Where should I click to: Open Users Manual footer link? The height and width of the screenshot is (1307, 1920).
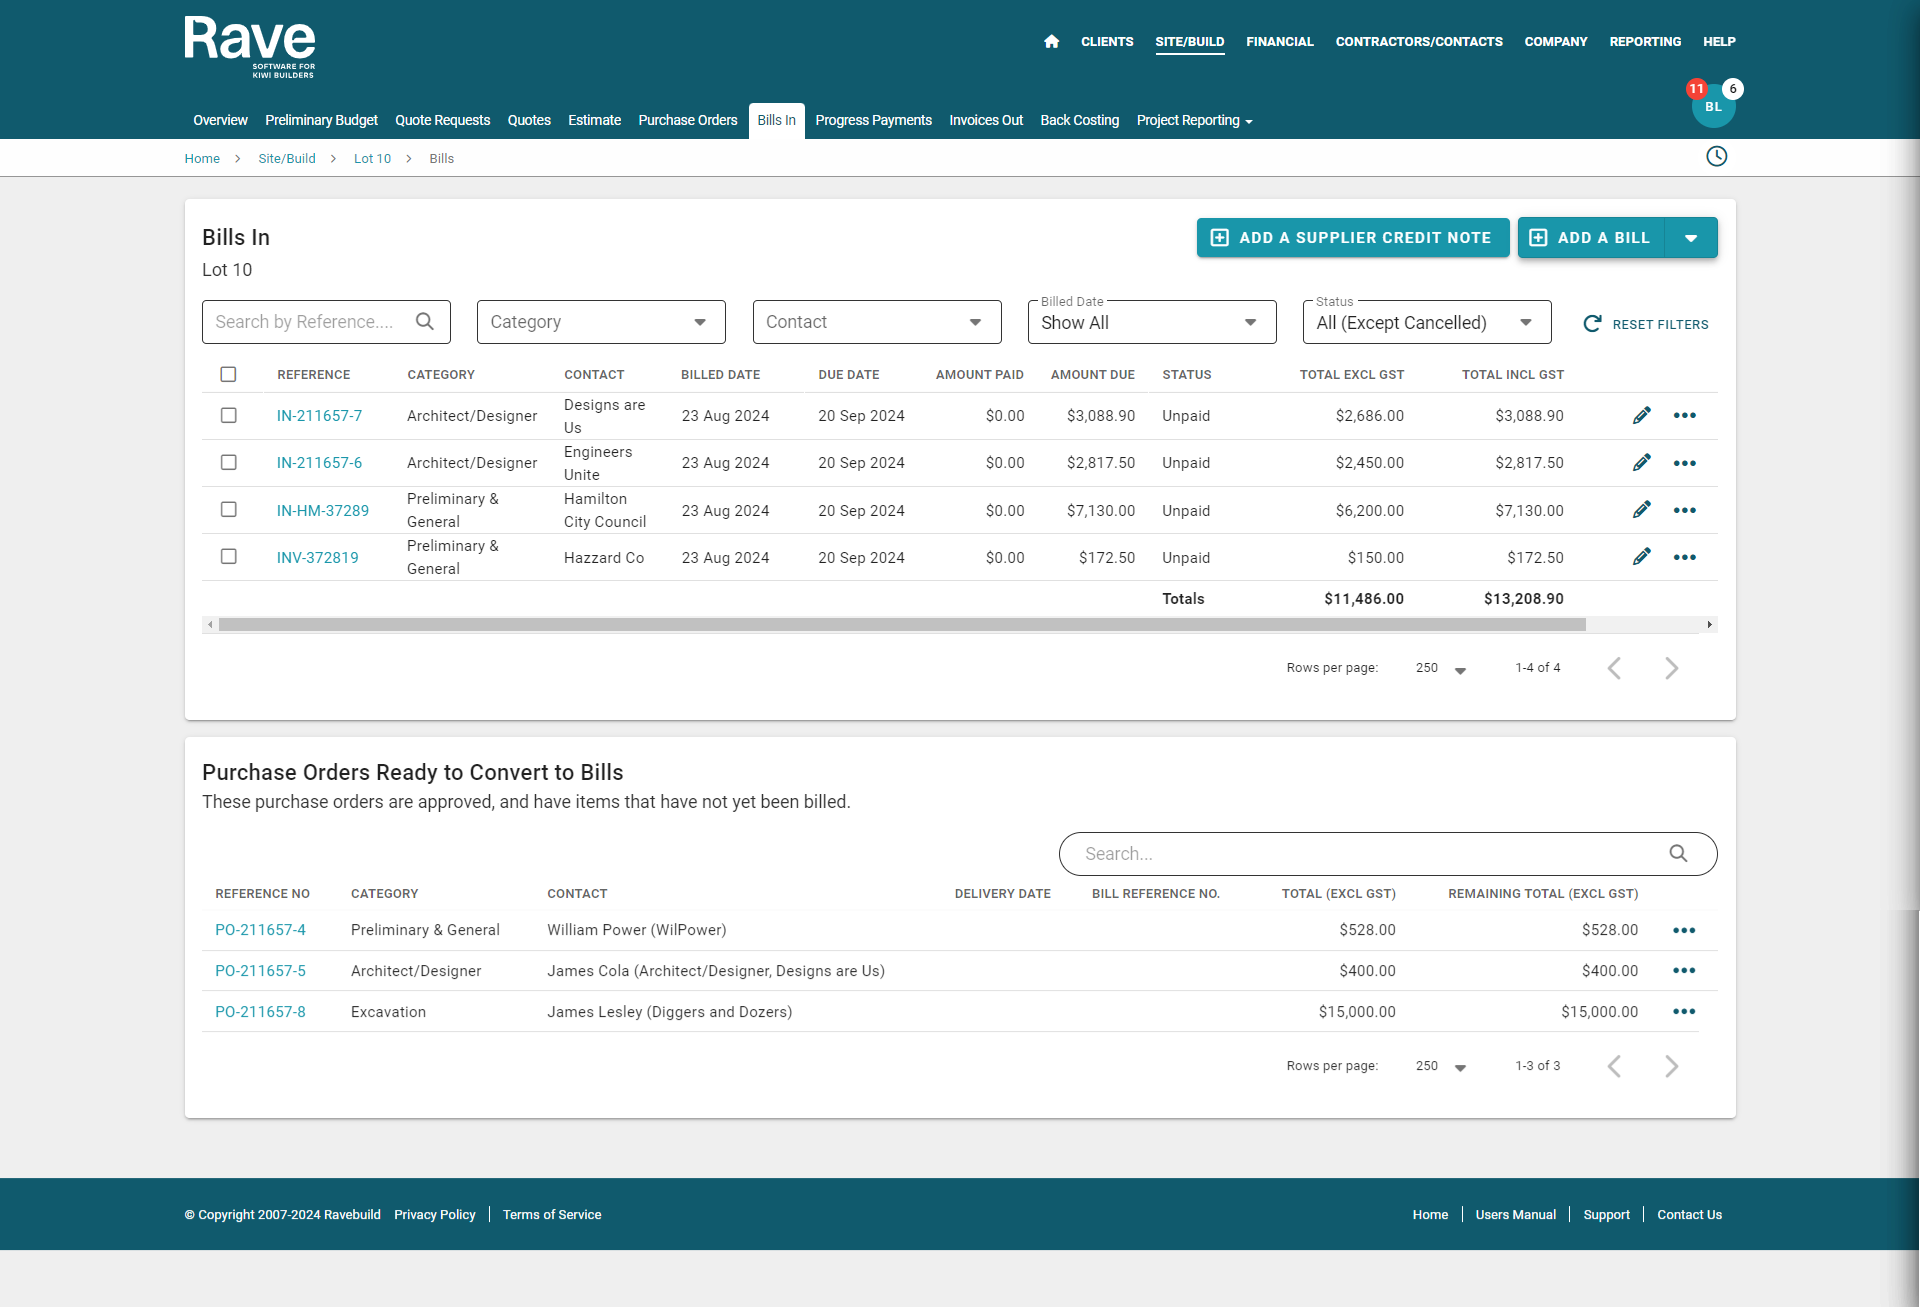pos(1515,1214)
